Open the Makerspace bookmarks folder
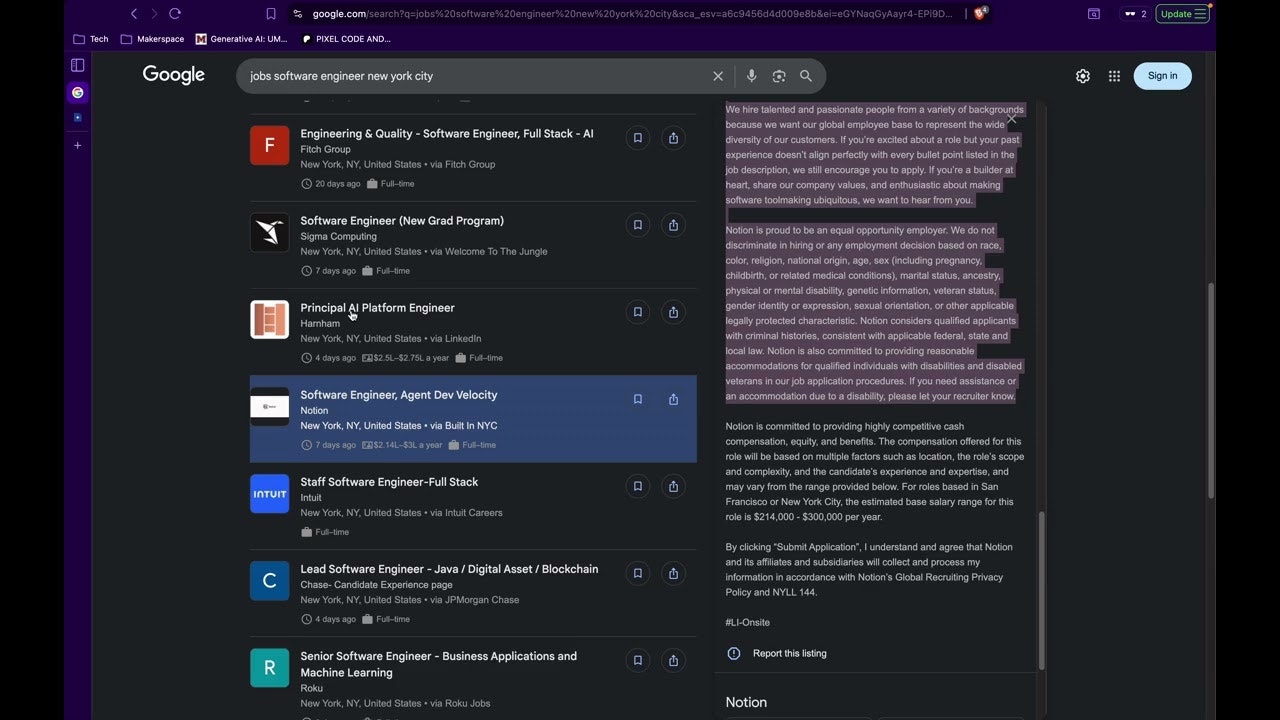This screenshot has height=720, width=1280. pos(152,39)
